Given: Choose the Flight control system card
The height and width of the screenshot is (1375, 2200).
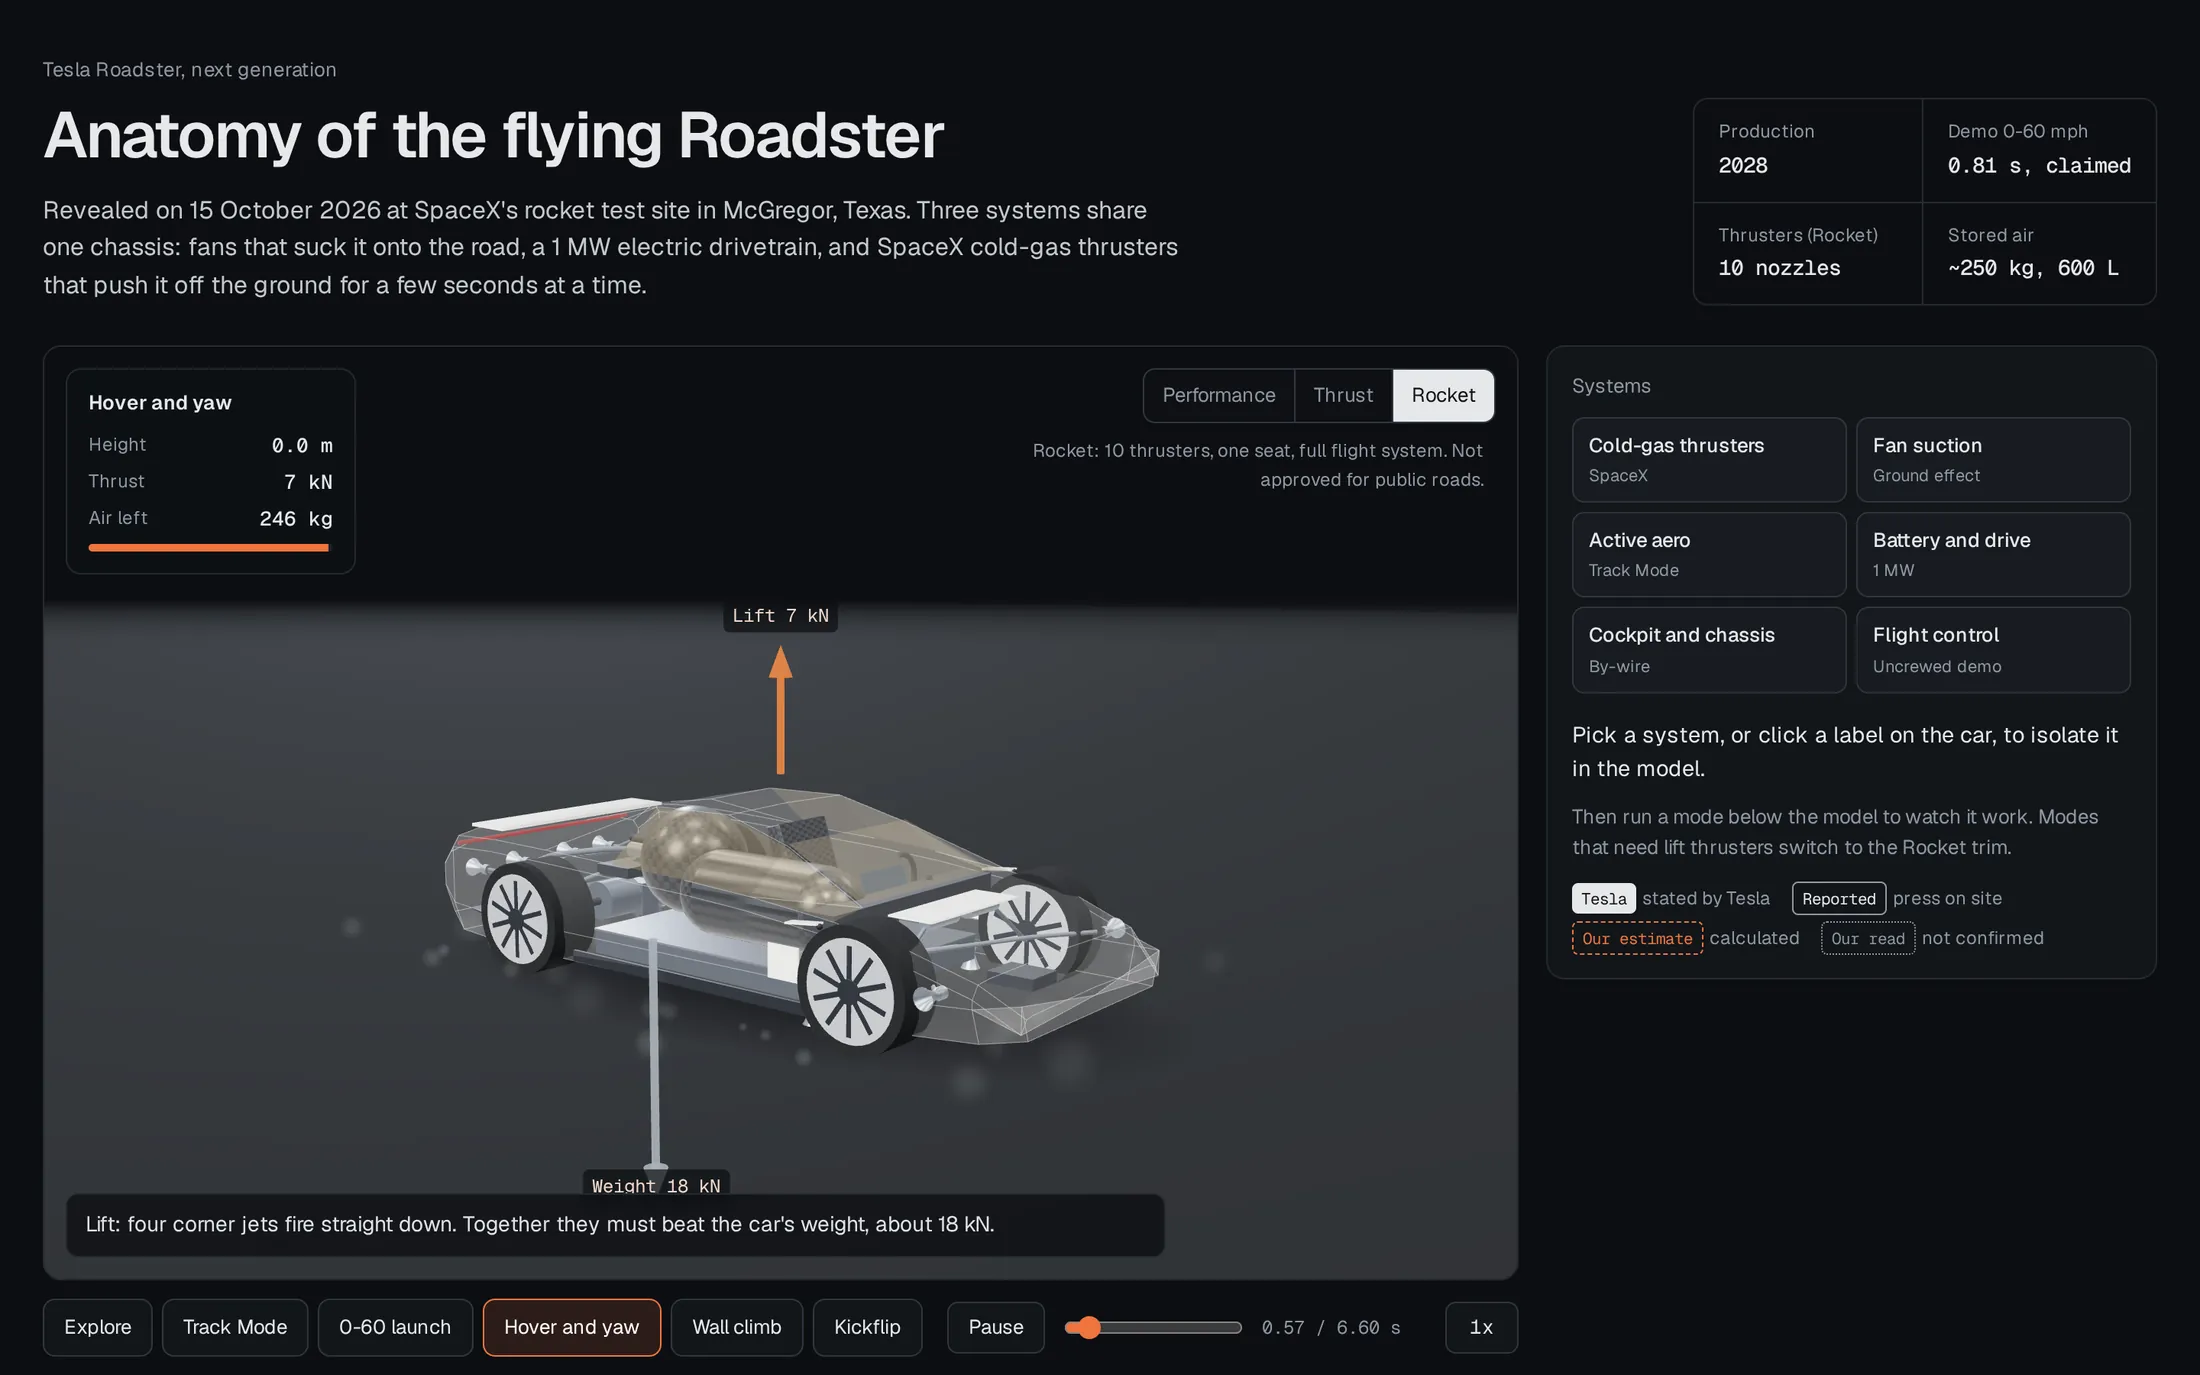Looking at the screenshot, I should click(1992, 650).
